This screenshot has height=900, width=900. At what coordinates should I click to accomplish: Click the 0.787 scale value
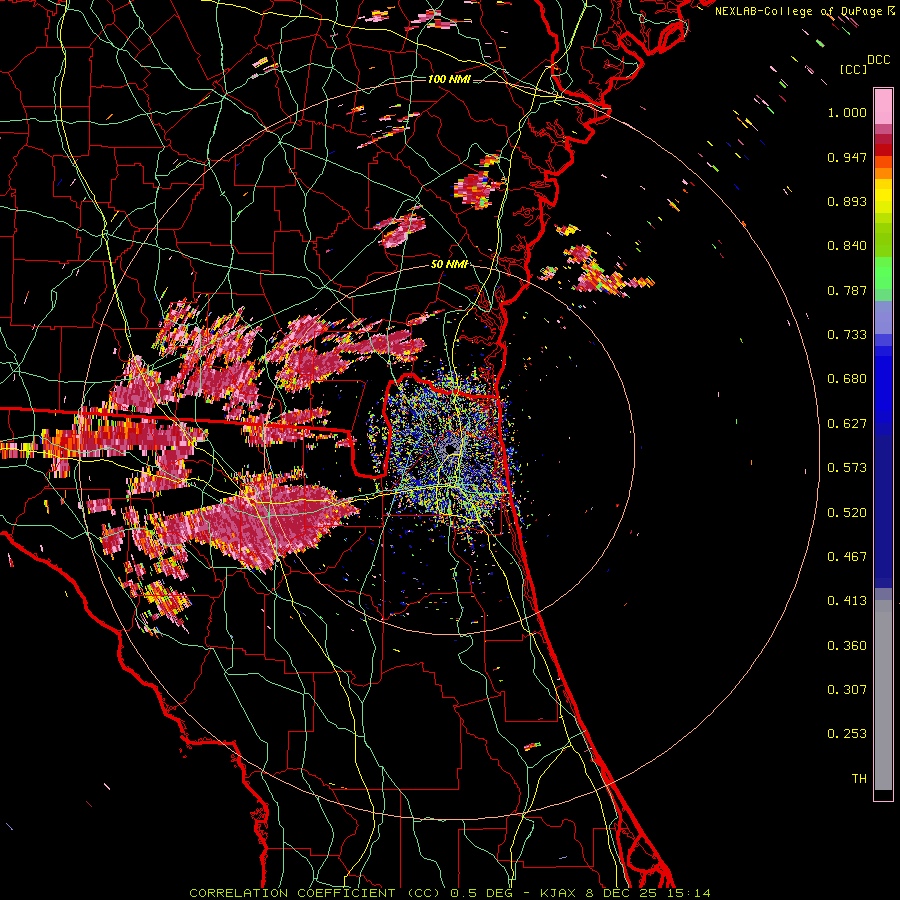(x=847, y=290)
